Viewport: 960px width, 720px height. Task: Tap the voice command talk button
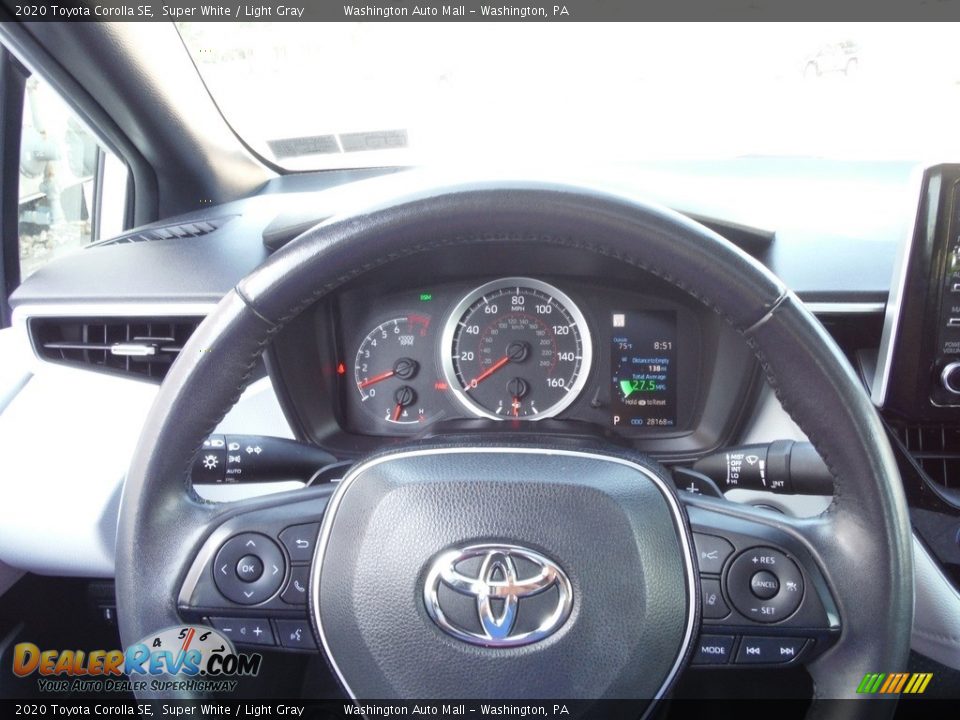pos(295,635)
